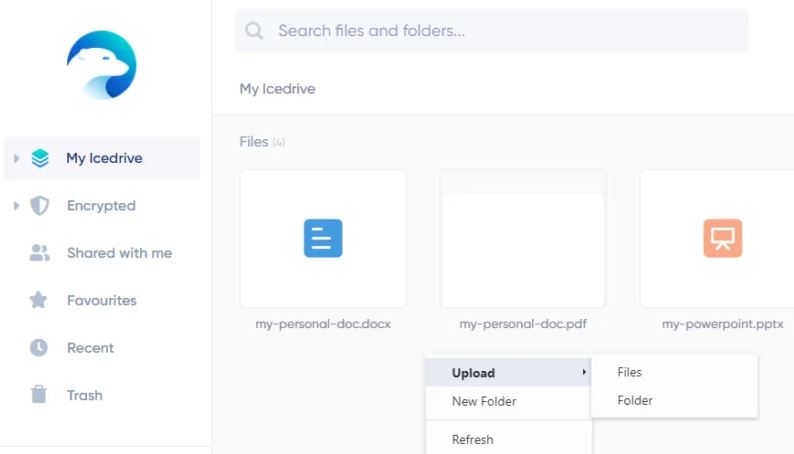The width and height of the screenshot is (794, 454).
Task: Open the Upload submenu arrow
Action: coord(584,372)
